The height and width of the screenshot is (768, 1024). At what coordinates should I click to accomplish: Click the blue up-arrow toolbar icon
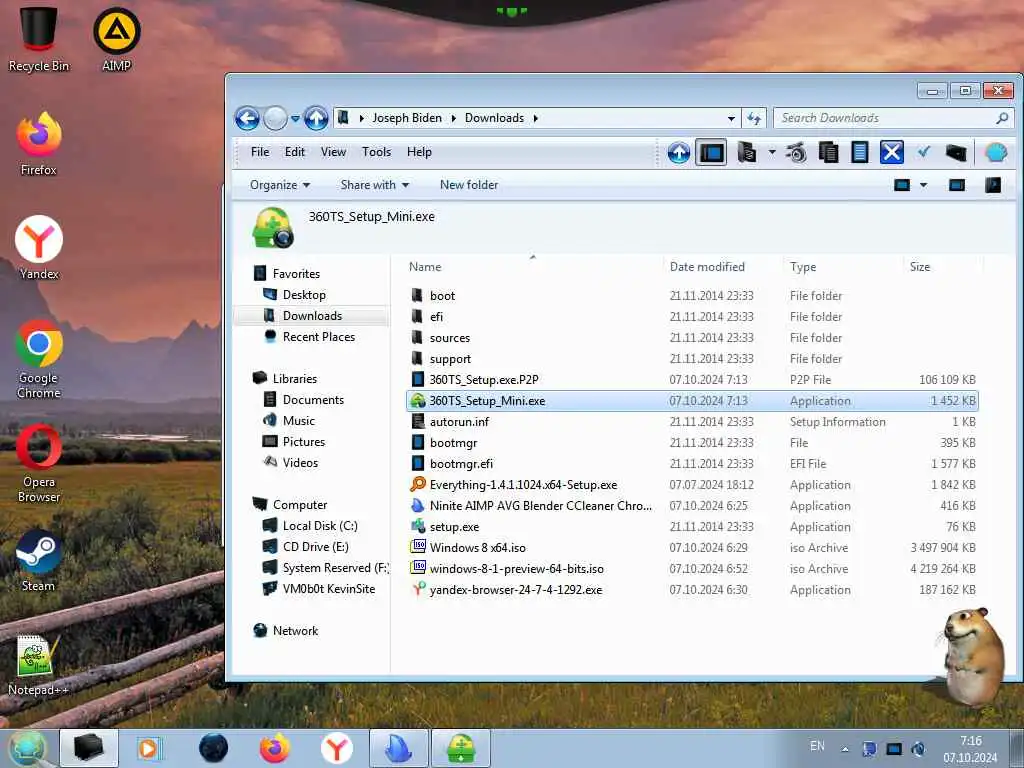[679, 153]
